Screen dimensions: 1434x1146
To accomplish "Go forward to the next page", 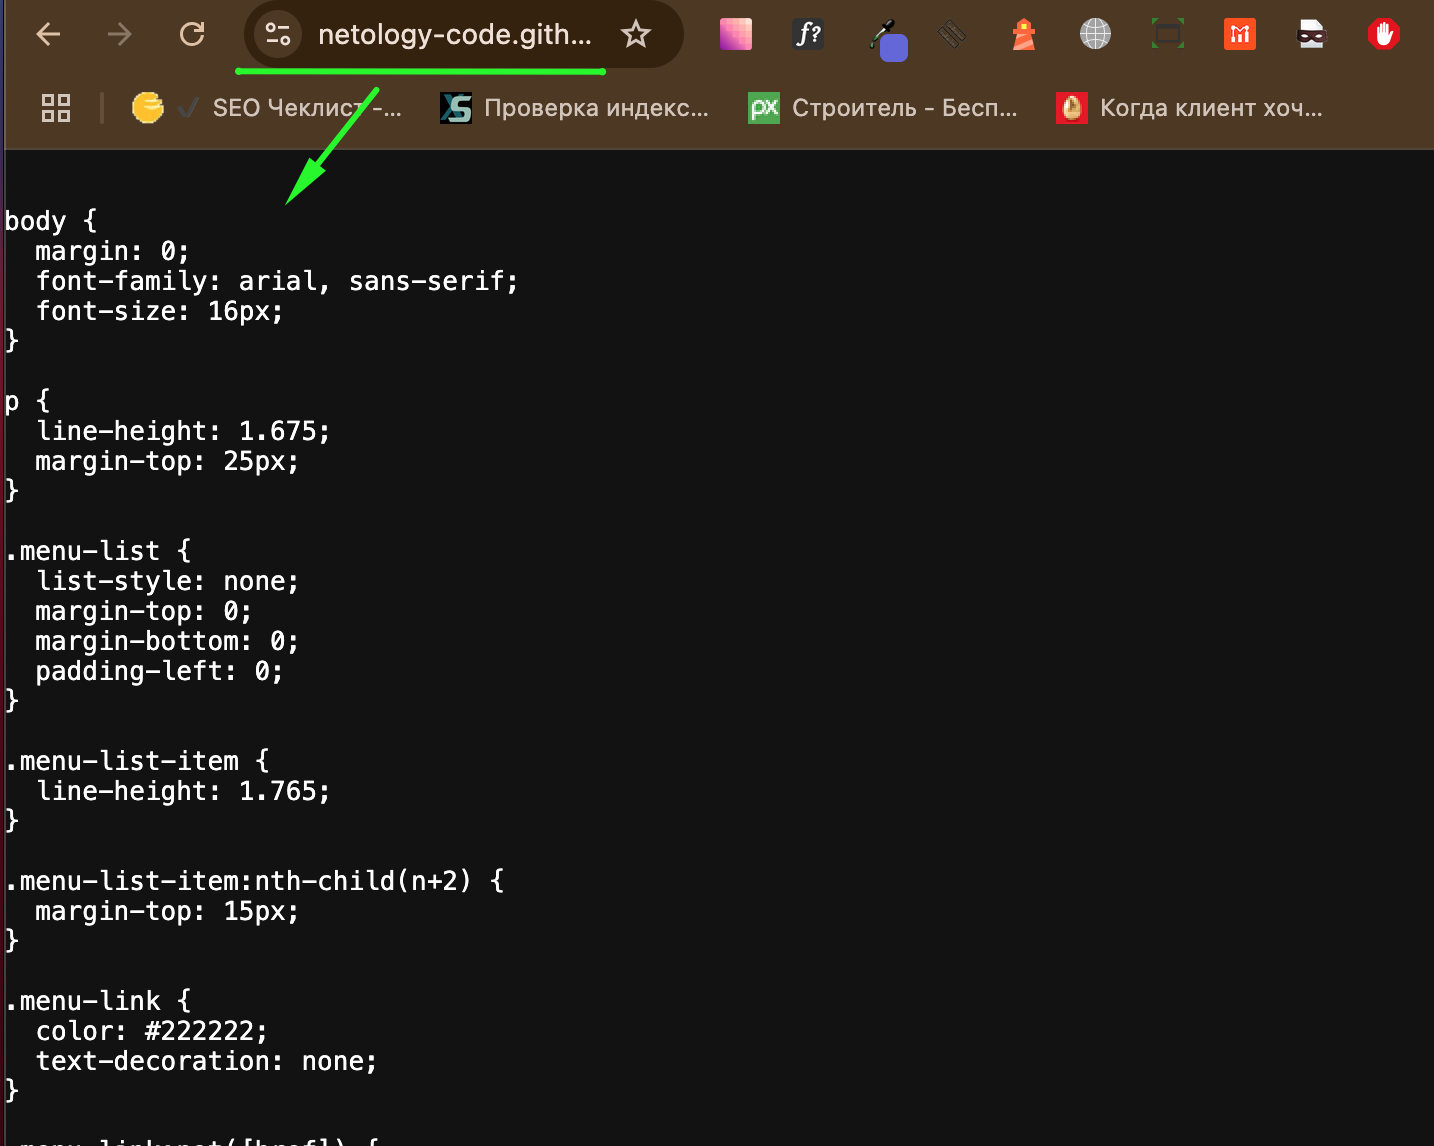I will click(120, 35).
